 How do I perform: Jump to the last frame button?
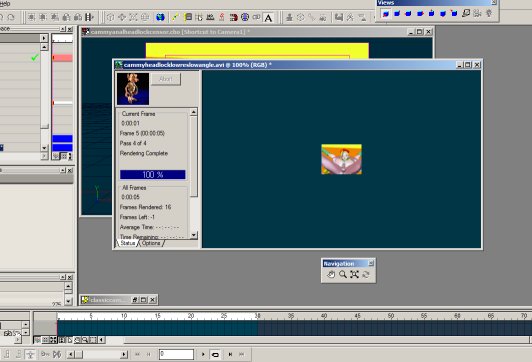(242, 355)
